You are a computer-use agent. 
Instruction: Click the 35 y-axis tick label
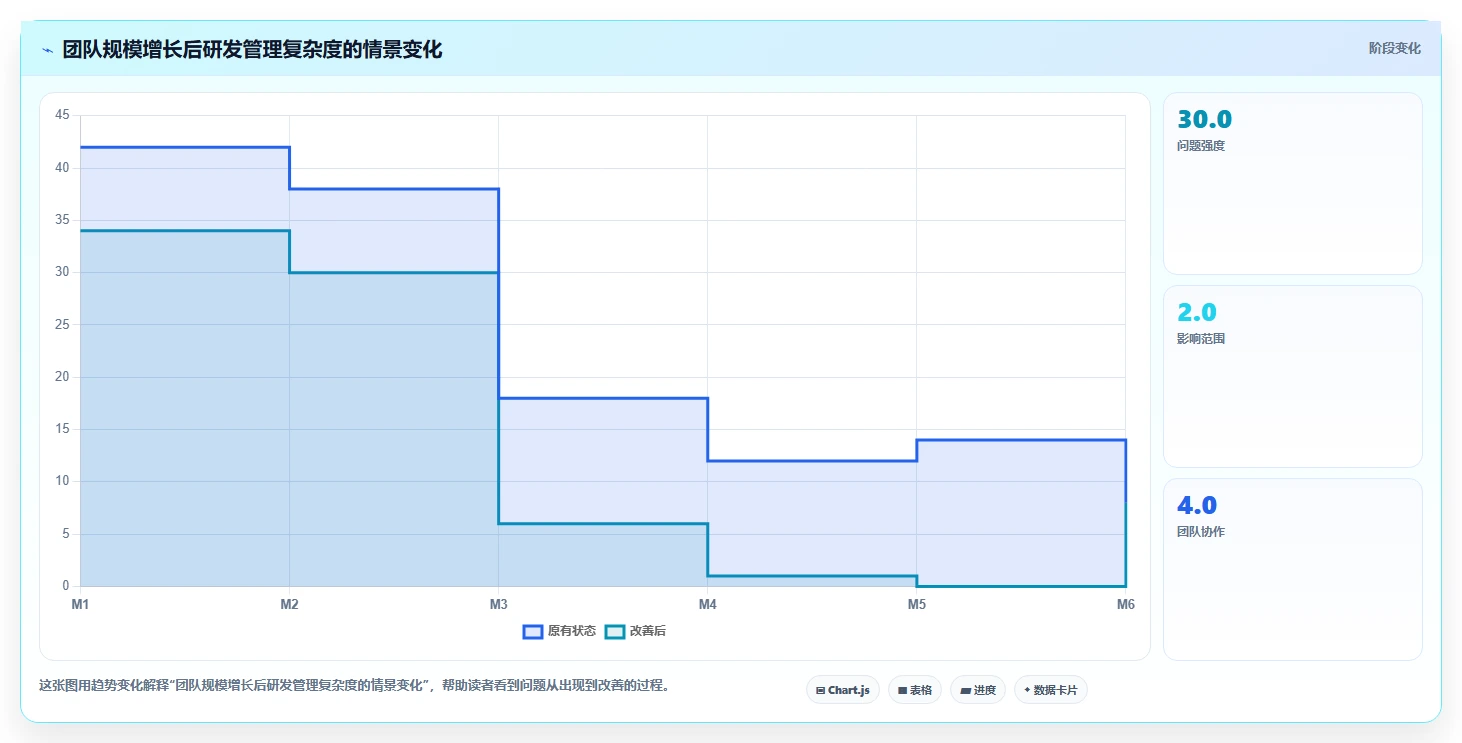click(x=62, y=220)
